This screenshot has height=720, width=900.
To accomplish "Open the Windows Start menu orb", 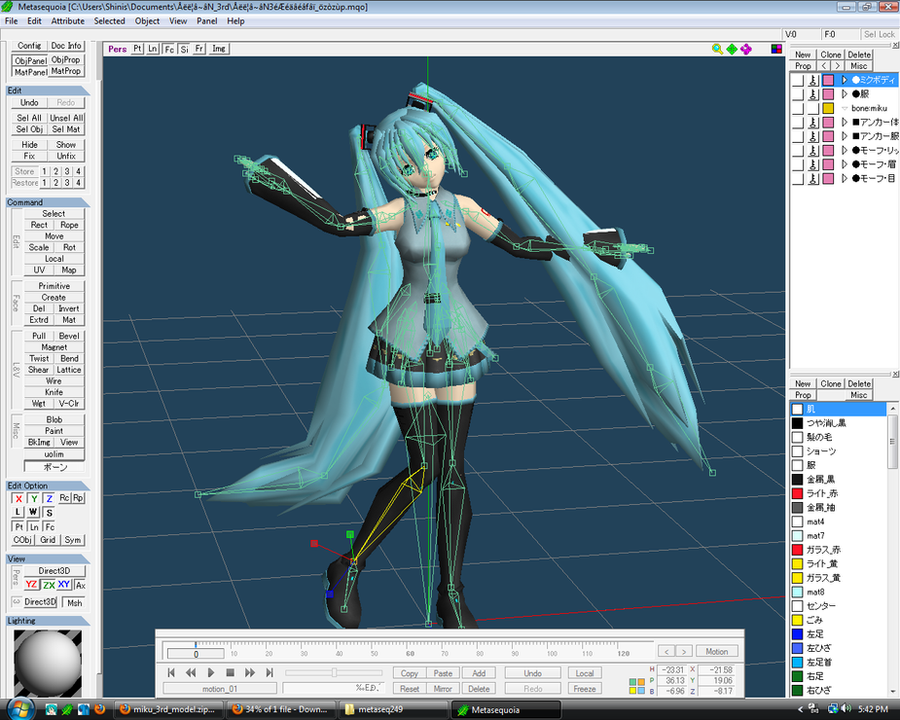I will pos(20,709).
